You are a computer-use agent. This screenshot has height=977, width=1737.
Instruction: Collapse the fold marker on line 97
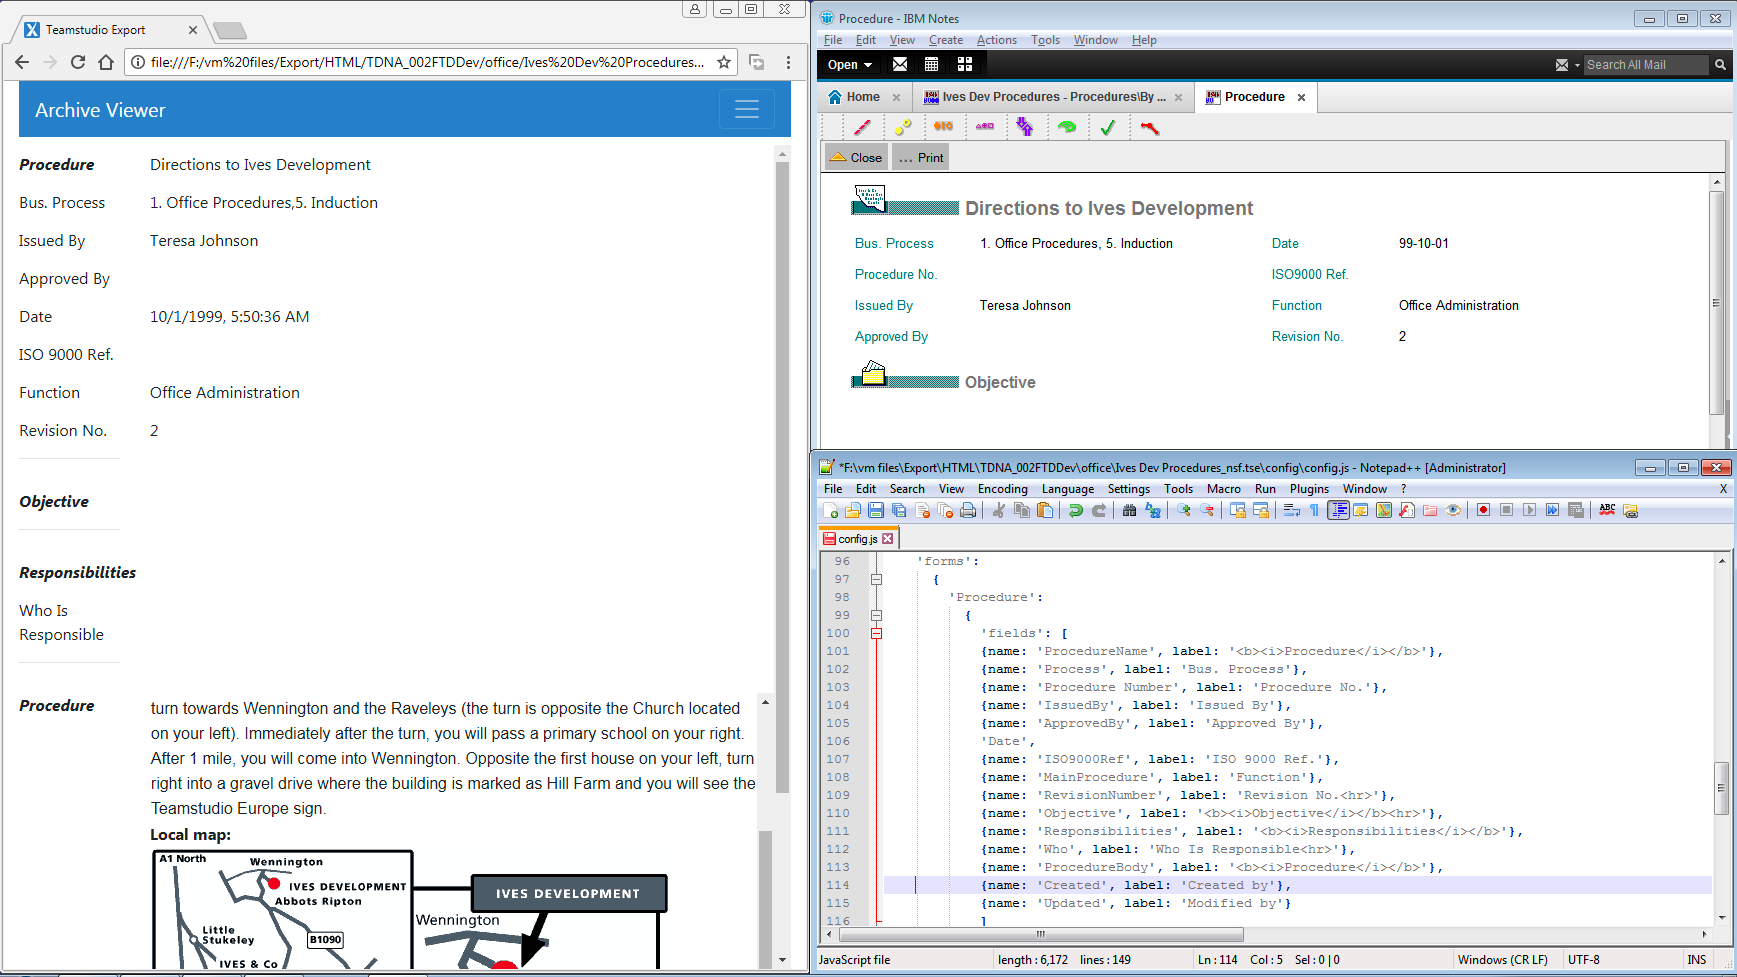876,579
